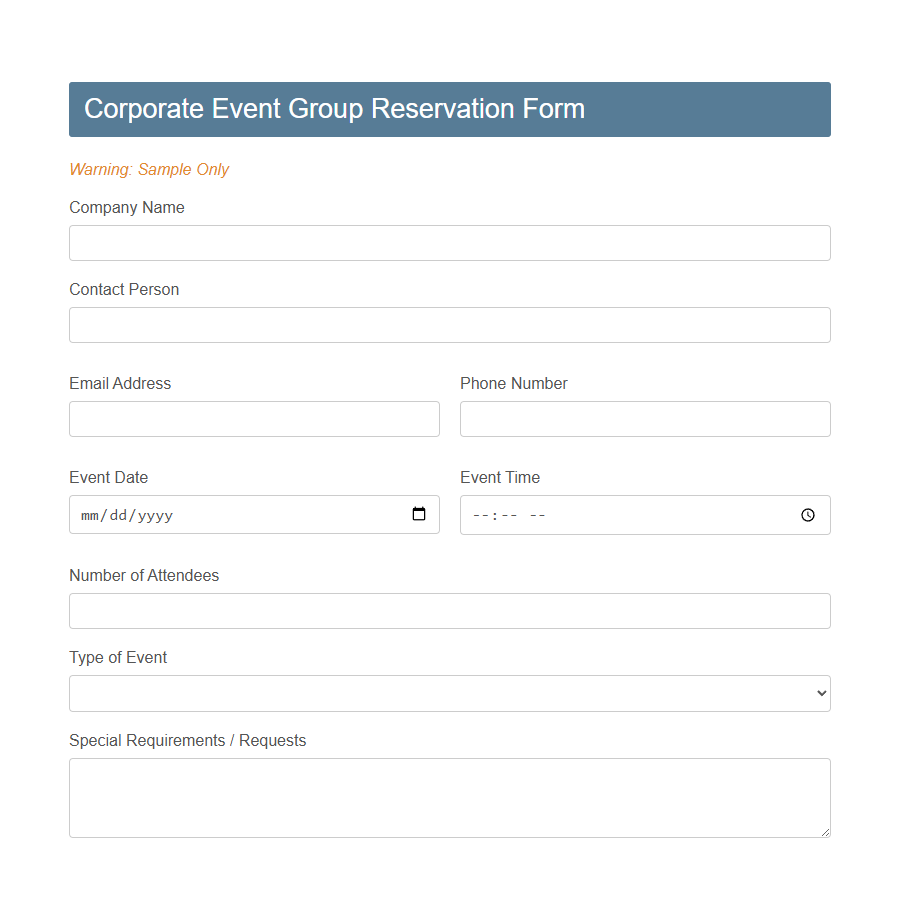Open the calendar picker icon in Event Date
900x914 pixels.
coord(418,514)
